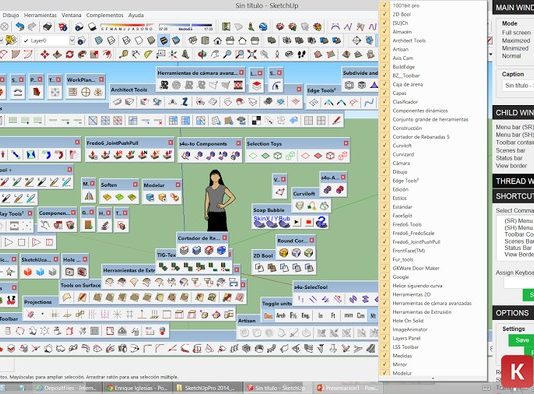Click the first Soften toolbar yellow block icon
Screen dimensions: 534x394
[x=107, y=197]
